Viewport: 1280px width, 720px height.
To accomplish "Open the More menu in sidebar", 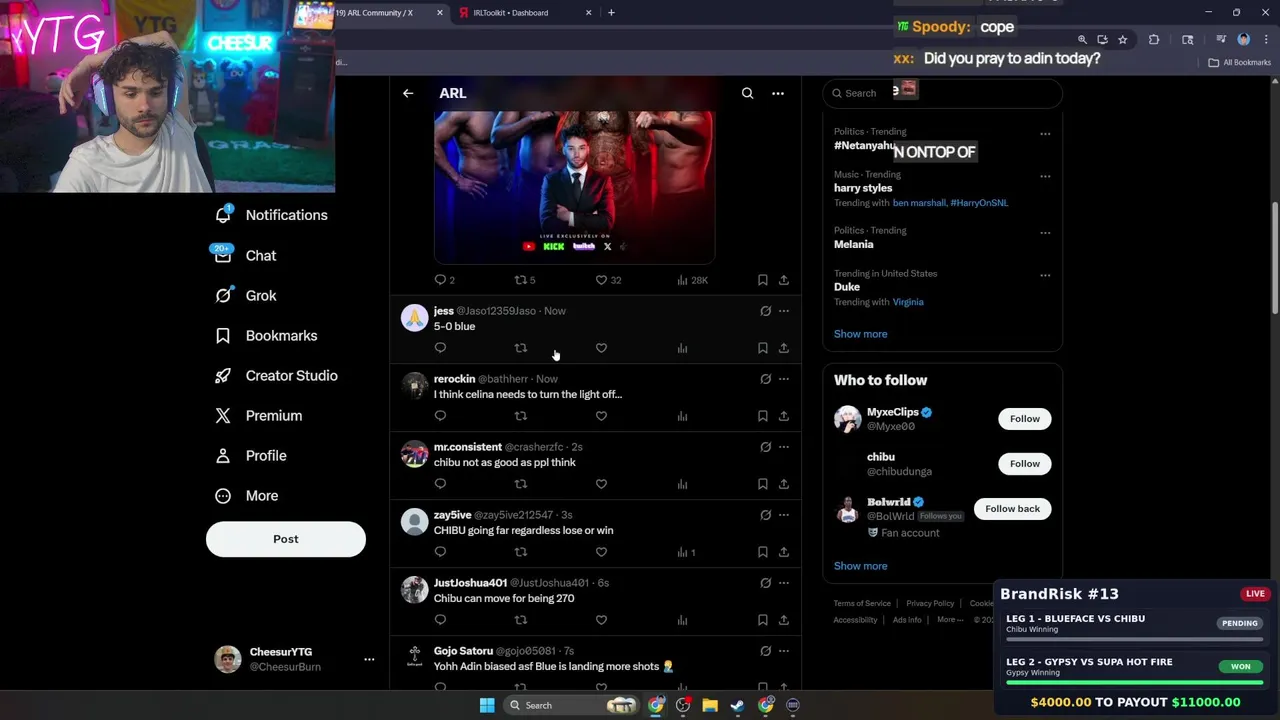I will 247,495.
